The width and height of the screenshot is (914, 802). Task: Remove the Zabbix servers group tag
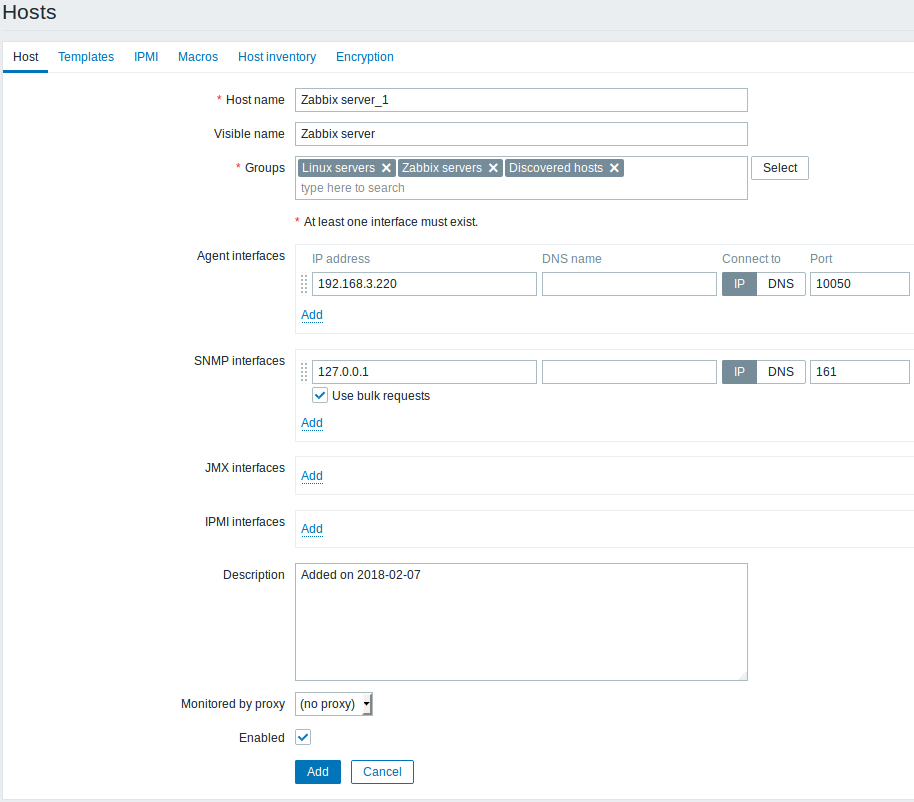tap(493, 168)
